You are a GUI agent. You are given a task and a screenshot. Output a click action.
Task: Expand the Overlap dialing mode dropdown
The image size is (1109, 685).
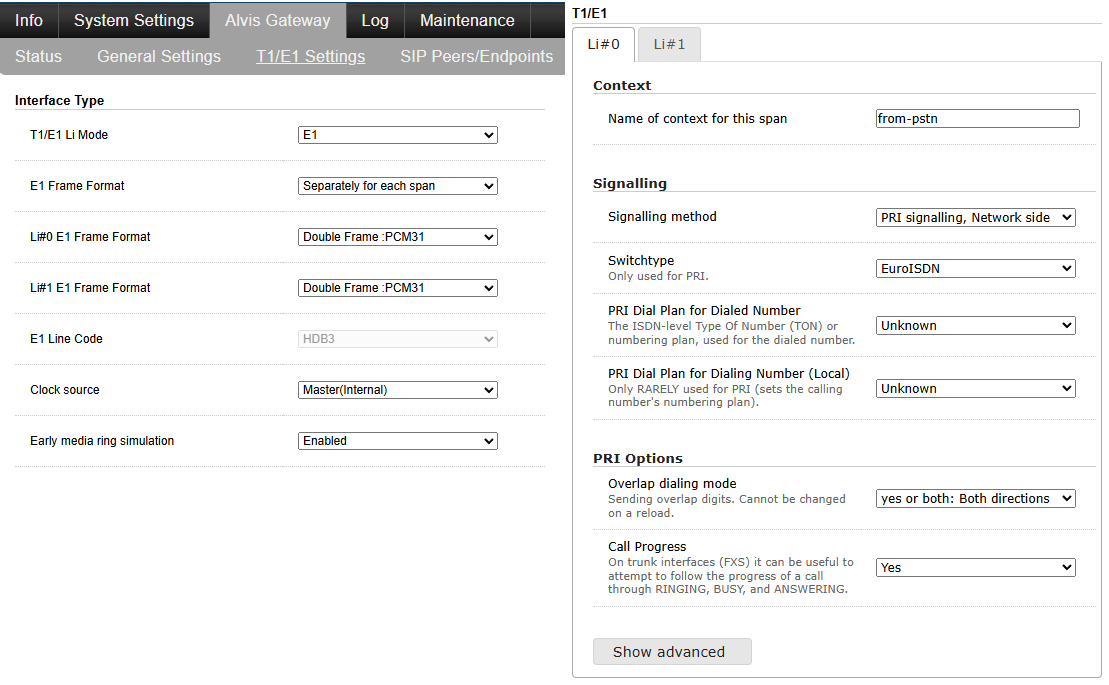coord(975,498)
